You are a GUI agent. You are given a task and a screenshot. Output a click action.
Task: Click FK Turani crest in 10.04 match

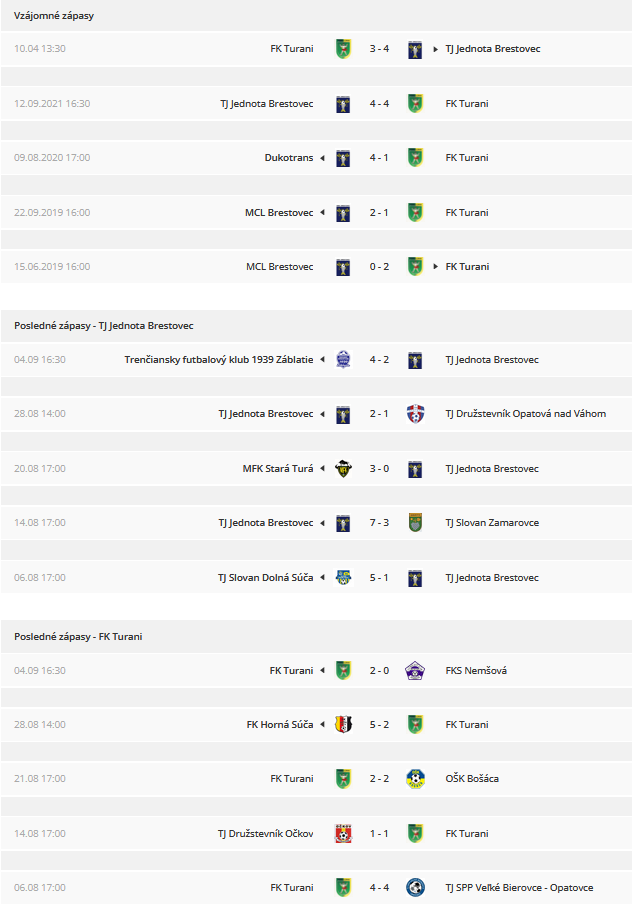pyautogui.click(x=343, y=49)
